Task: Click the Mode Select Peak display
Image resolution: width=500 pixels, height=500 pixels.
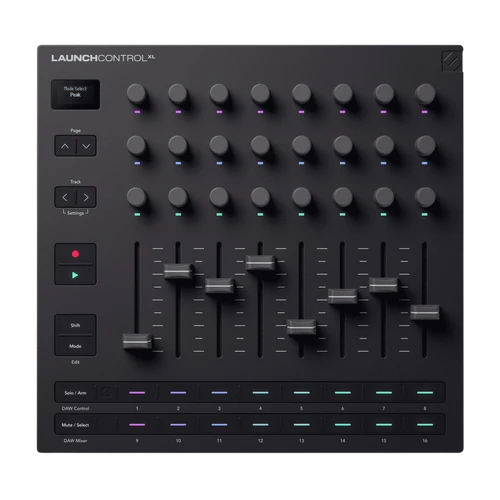Action: [x=75, y=94]
